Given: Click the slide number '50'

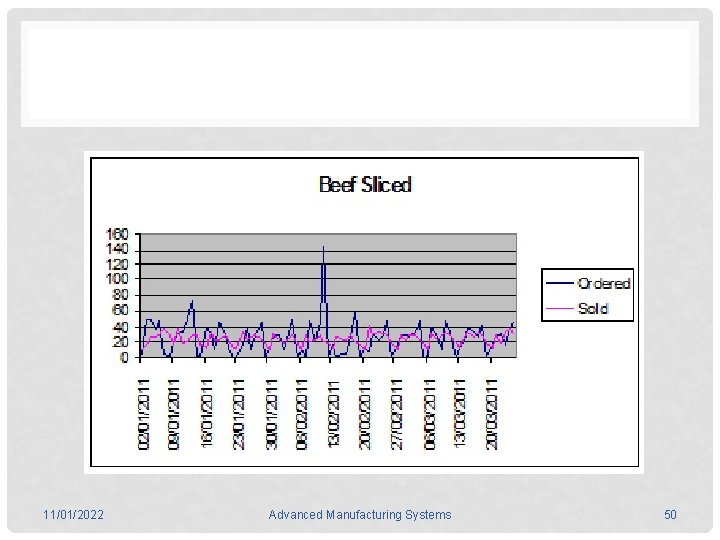Looking at the screenshot, I should [x=670, y=514].
